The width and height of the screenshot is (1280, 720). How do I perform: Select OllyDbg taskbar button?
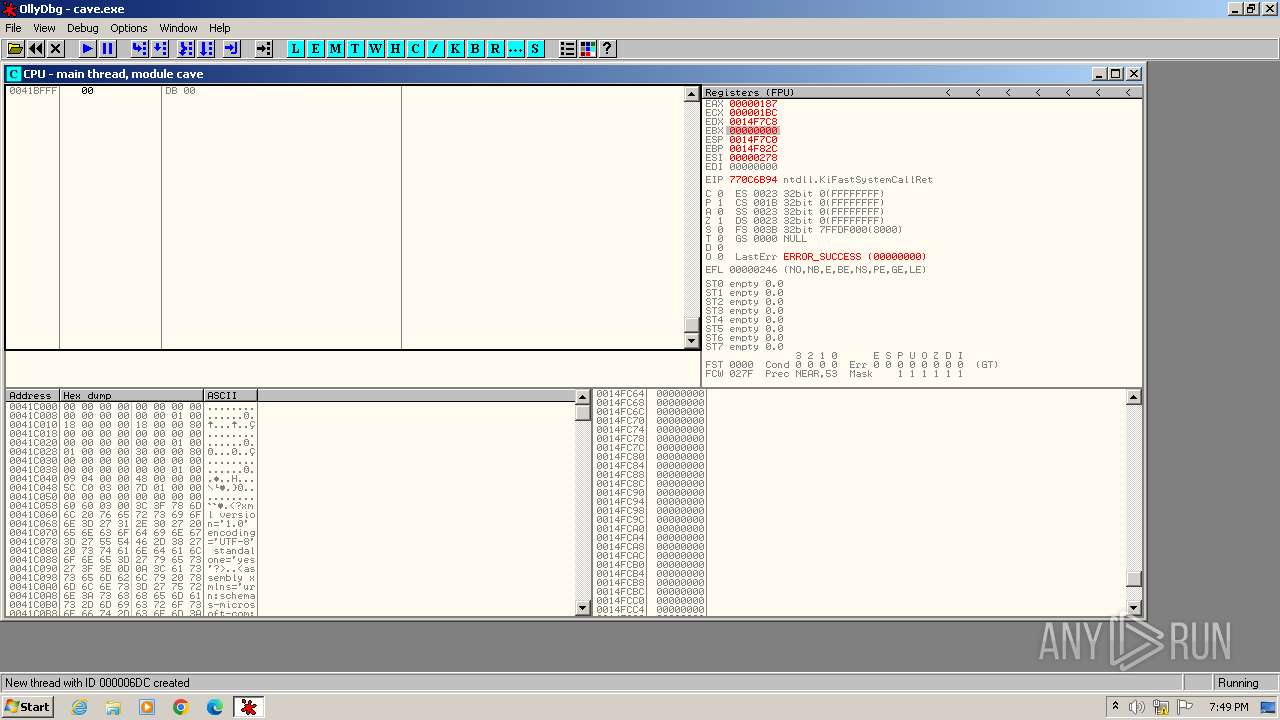click(249, 707)
